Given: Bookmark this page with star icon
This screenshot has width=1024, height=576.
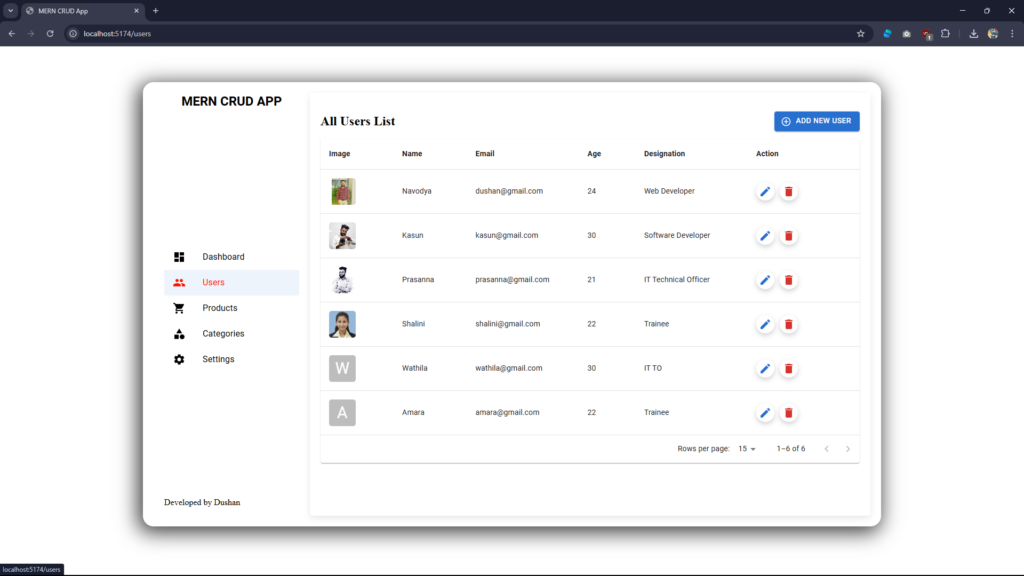Looking at the screenshot, I should (x=860, y=33).
